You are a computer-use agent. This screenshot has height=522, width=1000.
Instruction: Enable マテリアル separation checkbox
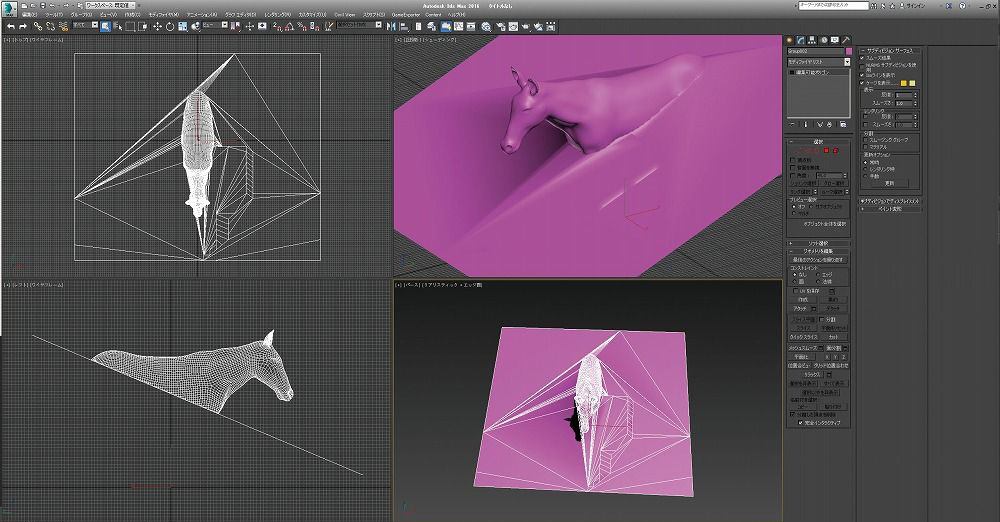click(x=865, y=147)
